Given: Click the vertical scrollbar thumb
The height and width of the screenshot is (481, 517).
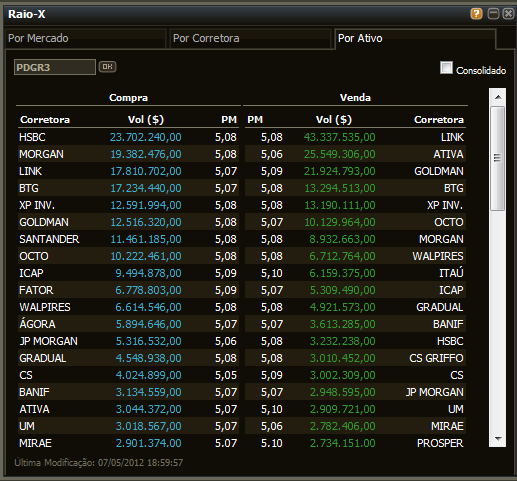Looking at the screenshot, I should pyautogui.click(x=498, y=158).
